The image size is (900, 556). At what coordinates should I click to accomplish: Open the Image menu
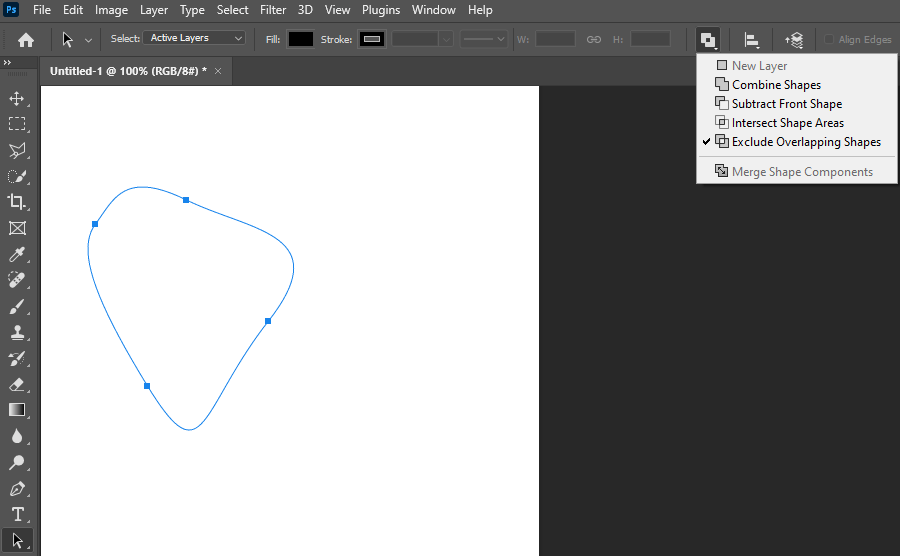(x=111, y=10)
